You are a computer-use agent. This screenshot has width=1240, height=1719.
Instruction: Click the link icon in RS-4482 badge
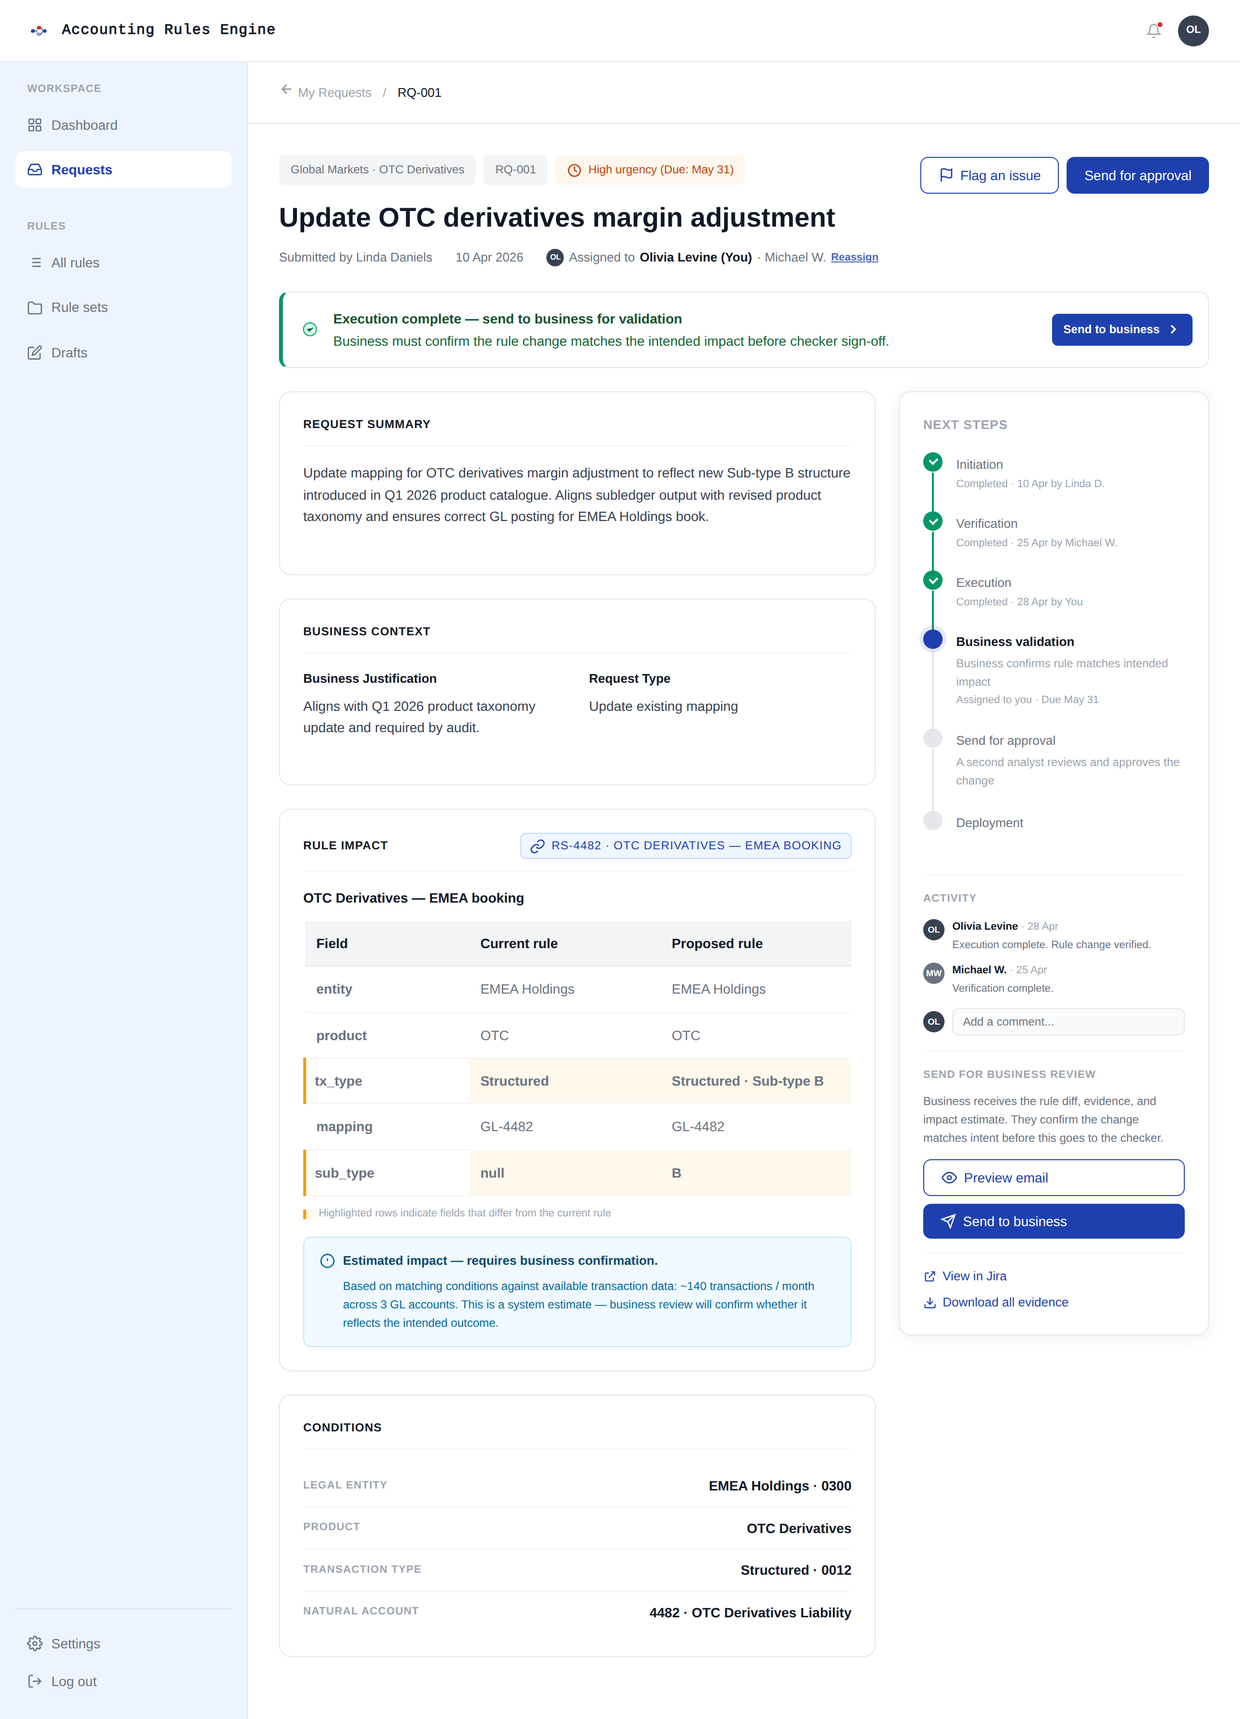click(538, 846)
